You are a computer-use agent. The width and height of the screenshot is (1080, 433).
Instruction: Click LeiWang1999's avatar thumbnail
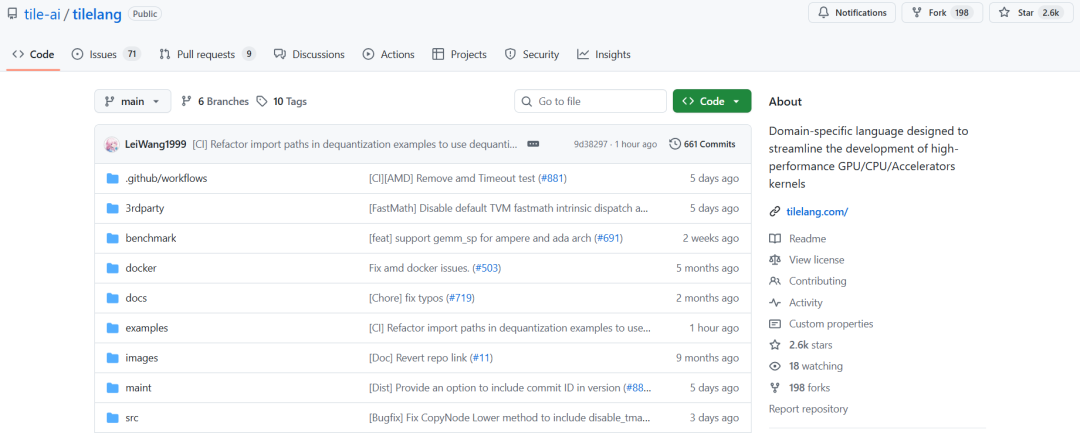(x=112, y=144)
